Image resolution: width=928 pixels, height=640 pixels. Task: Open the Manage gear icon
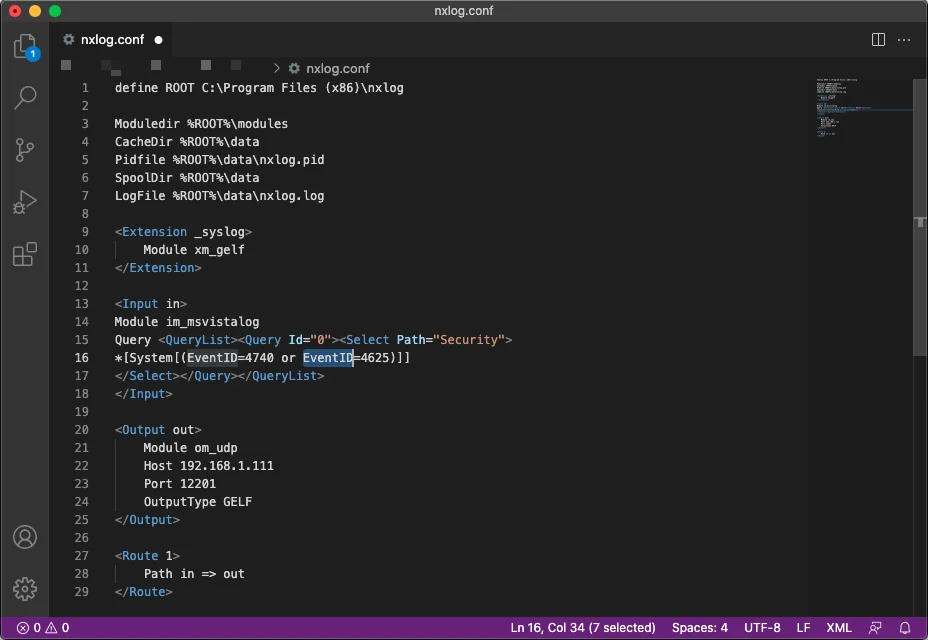(x=25, y=588)
